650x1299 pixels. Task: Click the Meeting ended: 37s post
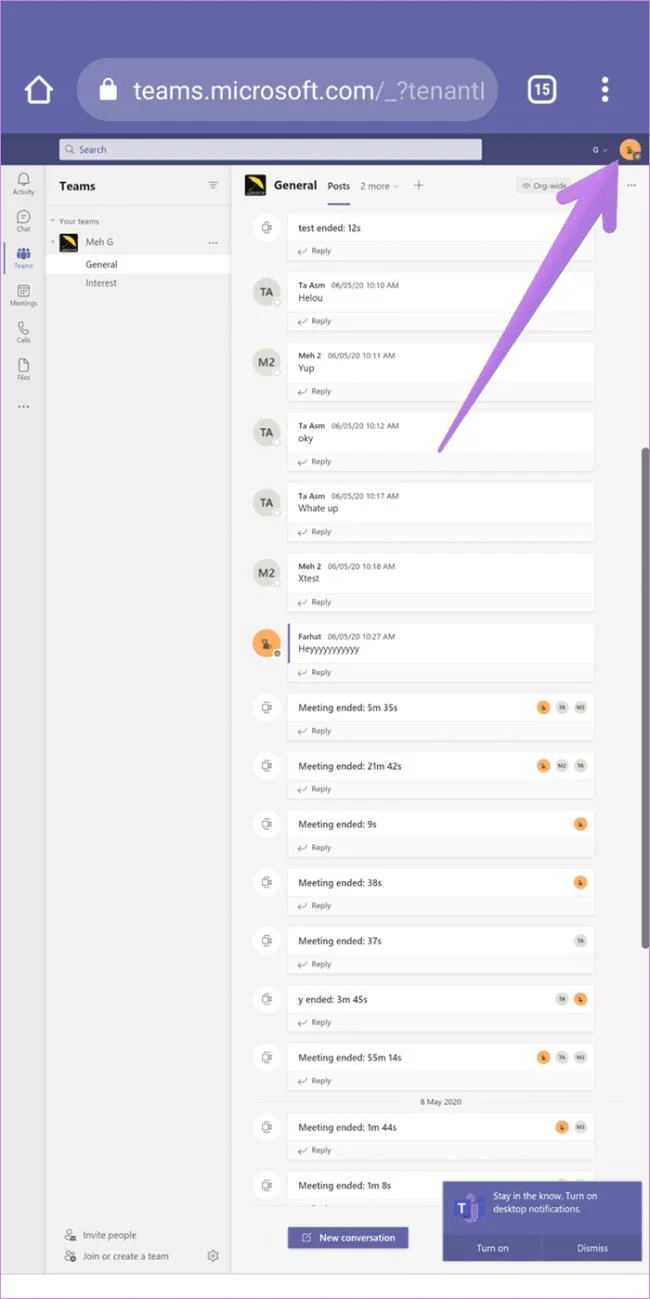pyautogui.click(x=441, y=941)
